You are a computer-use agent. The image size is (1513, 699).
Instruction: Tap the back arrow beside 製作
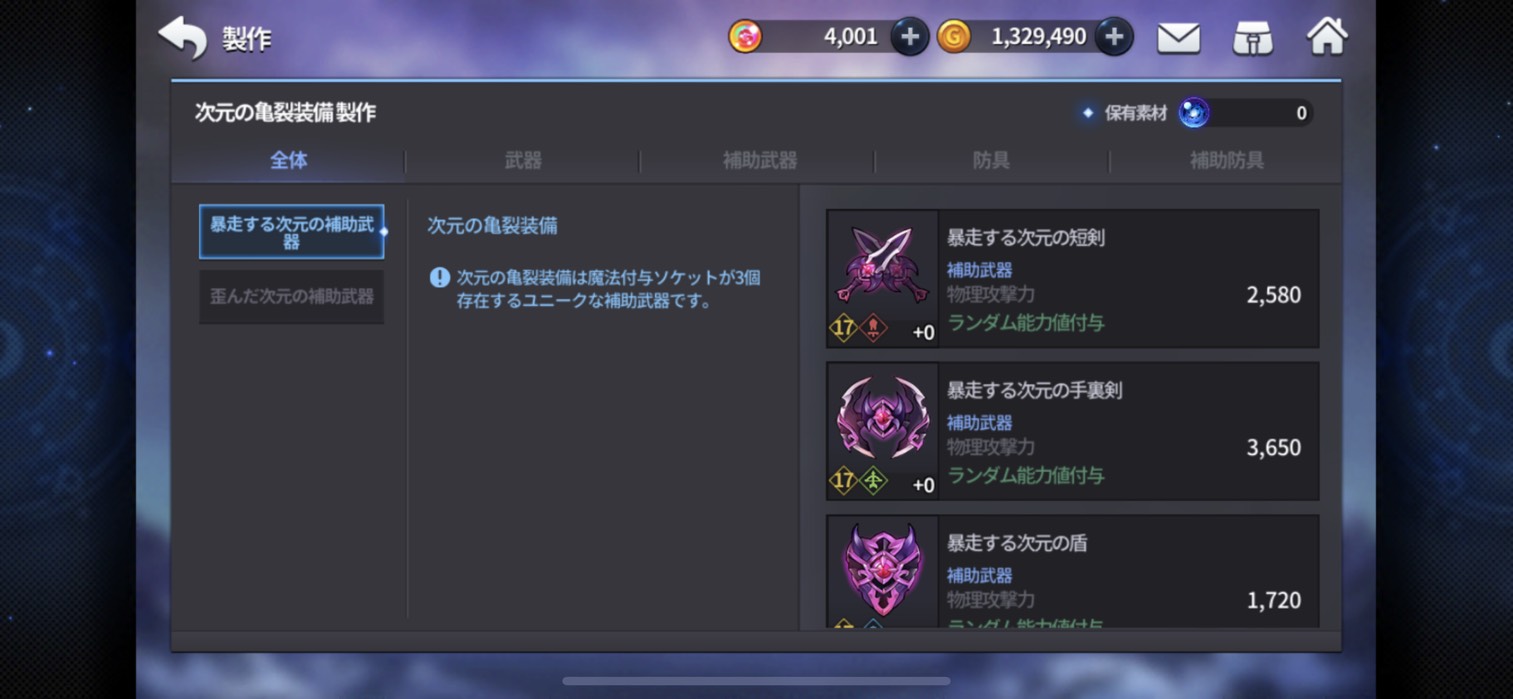pos(183,38)
